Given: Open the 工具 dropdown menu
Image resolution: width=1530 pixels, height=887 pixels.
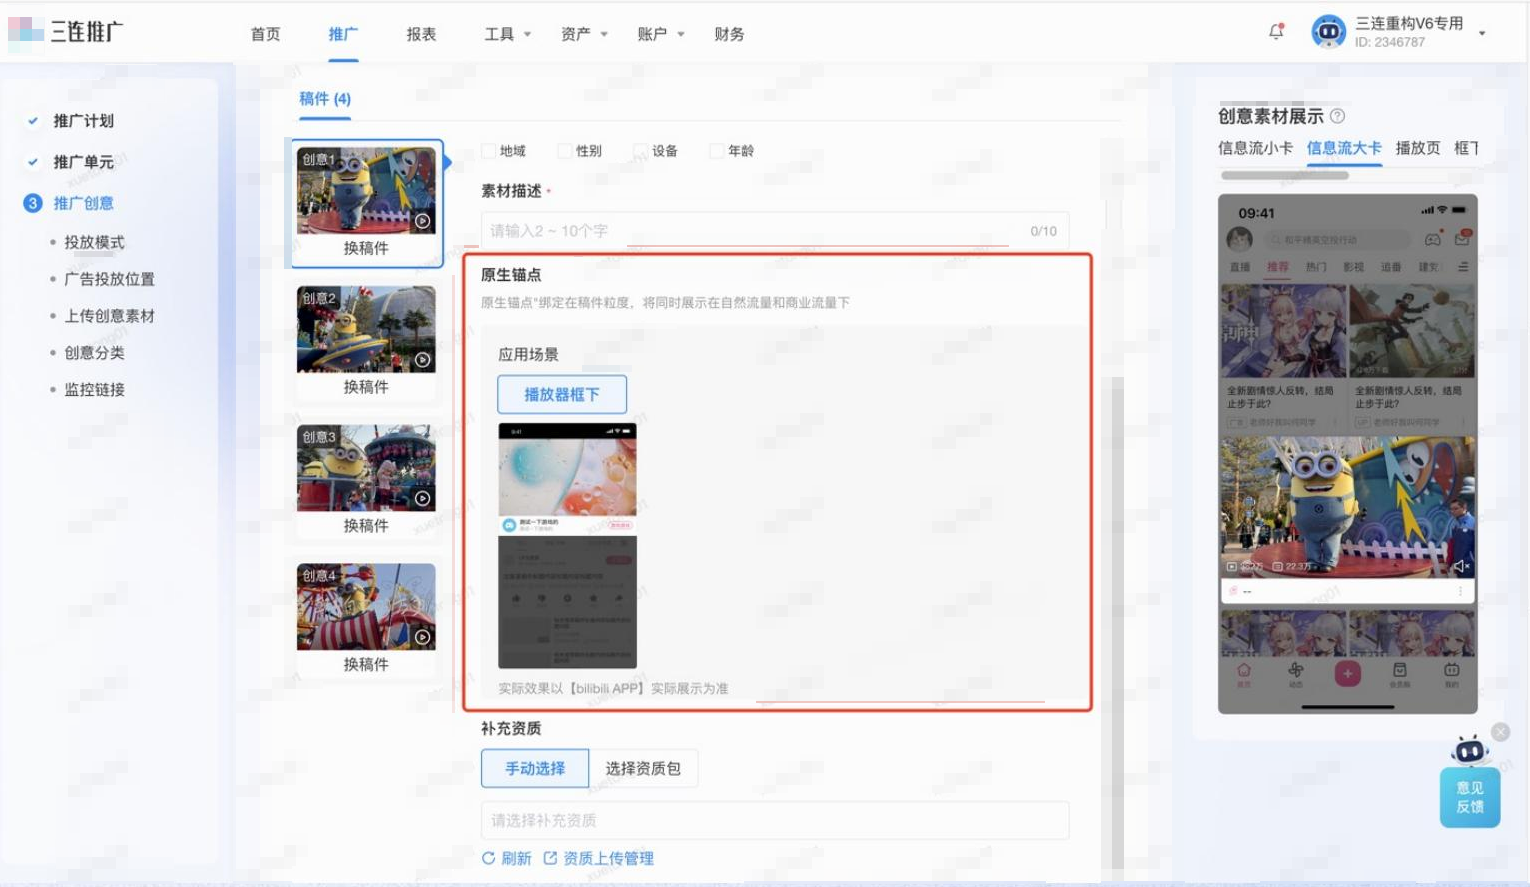Looking at the screenshot, I should pyautogui.click(x=507, y=34).
